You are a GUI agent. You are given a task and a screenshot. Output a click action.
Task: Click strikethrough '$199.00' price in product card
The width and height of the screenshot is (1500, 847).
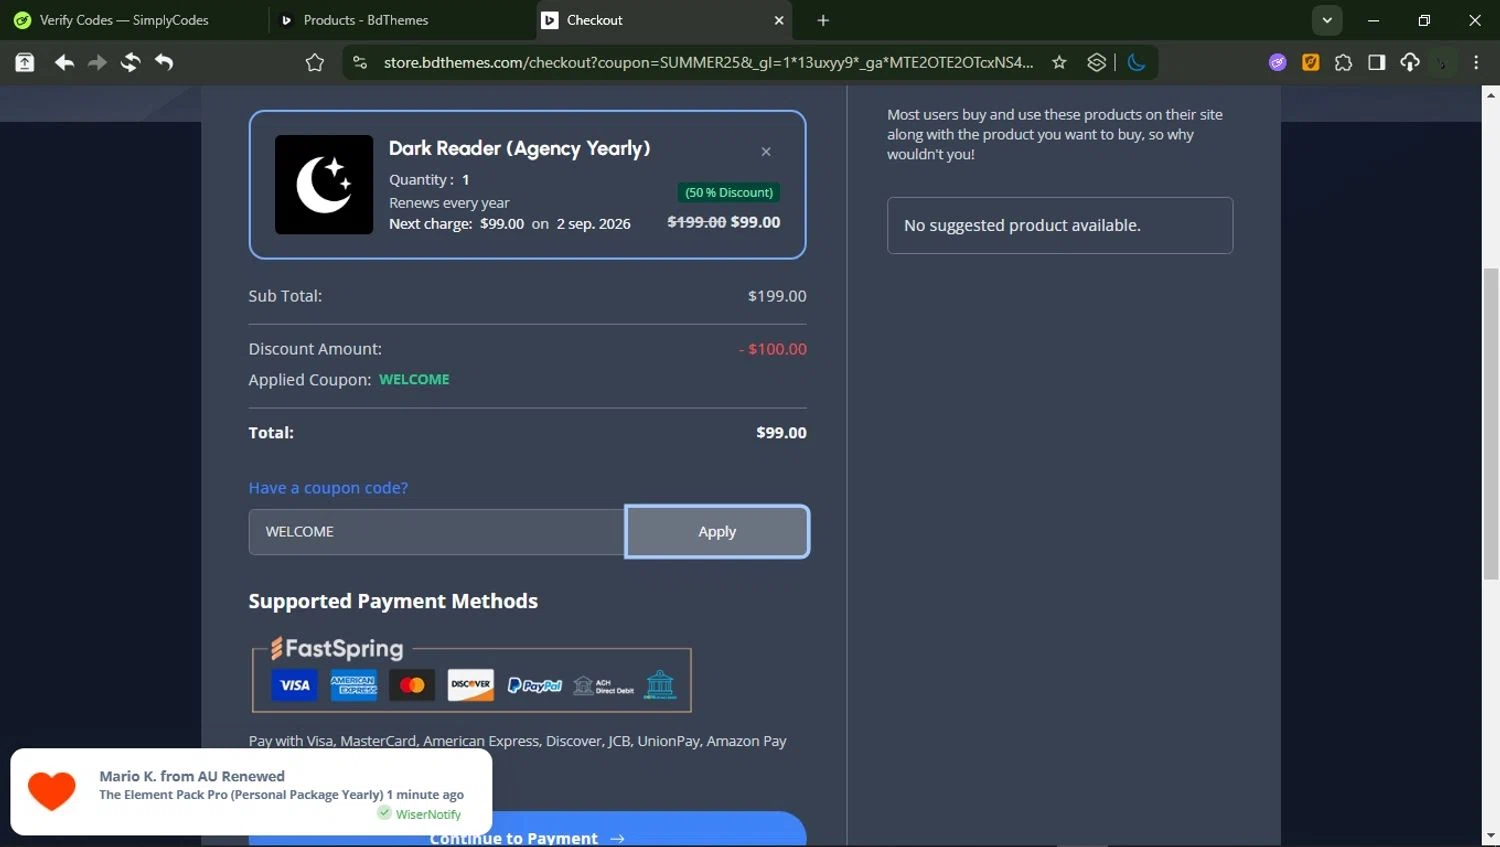pos(697,223)
